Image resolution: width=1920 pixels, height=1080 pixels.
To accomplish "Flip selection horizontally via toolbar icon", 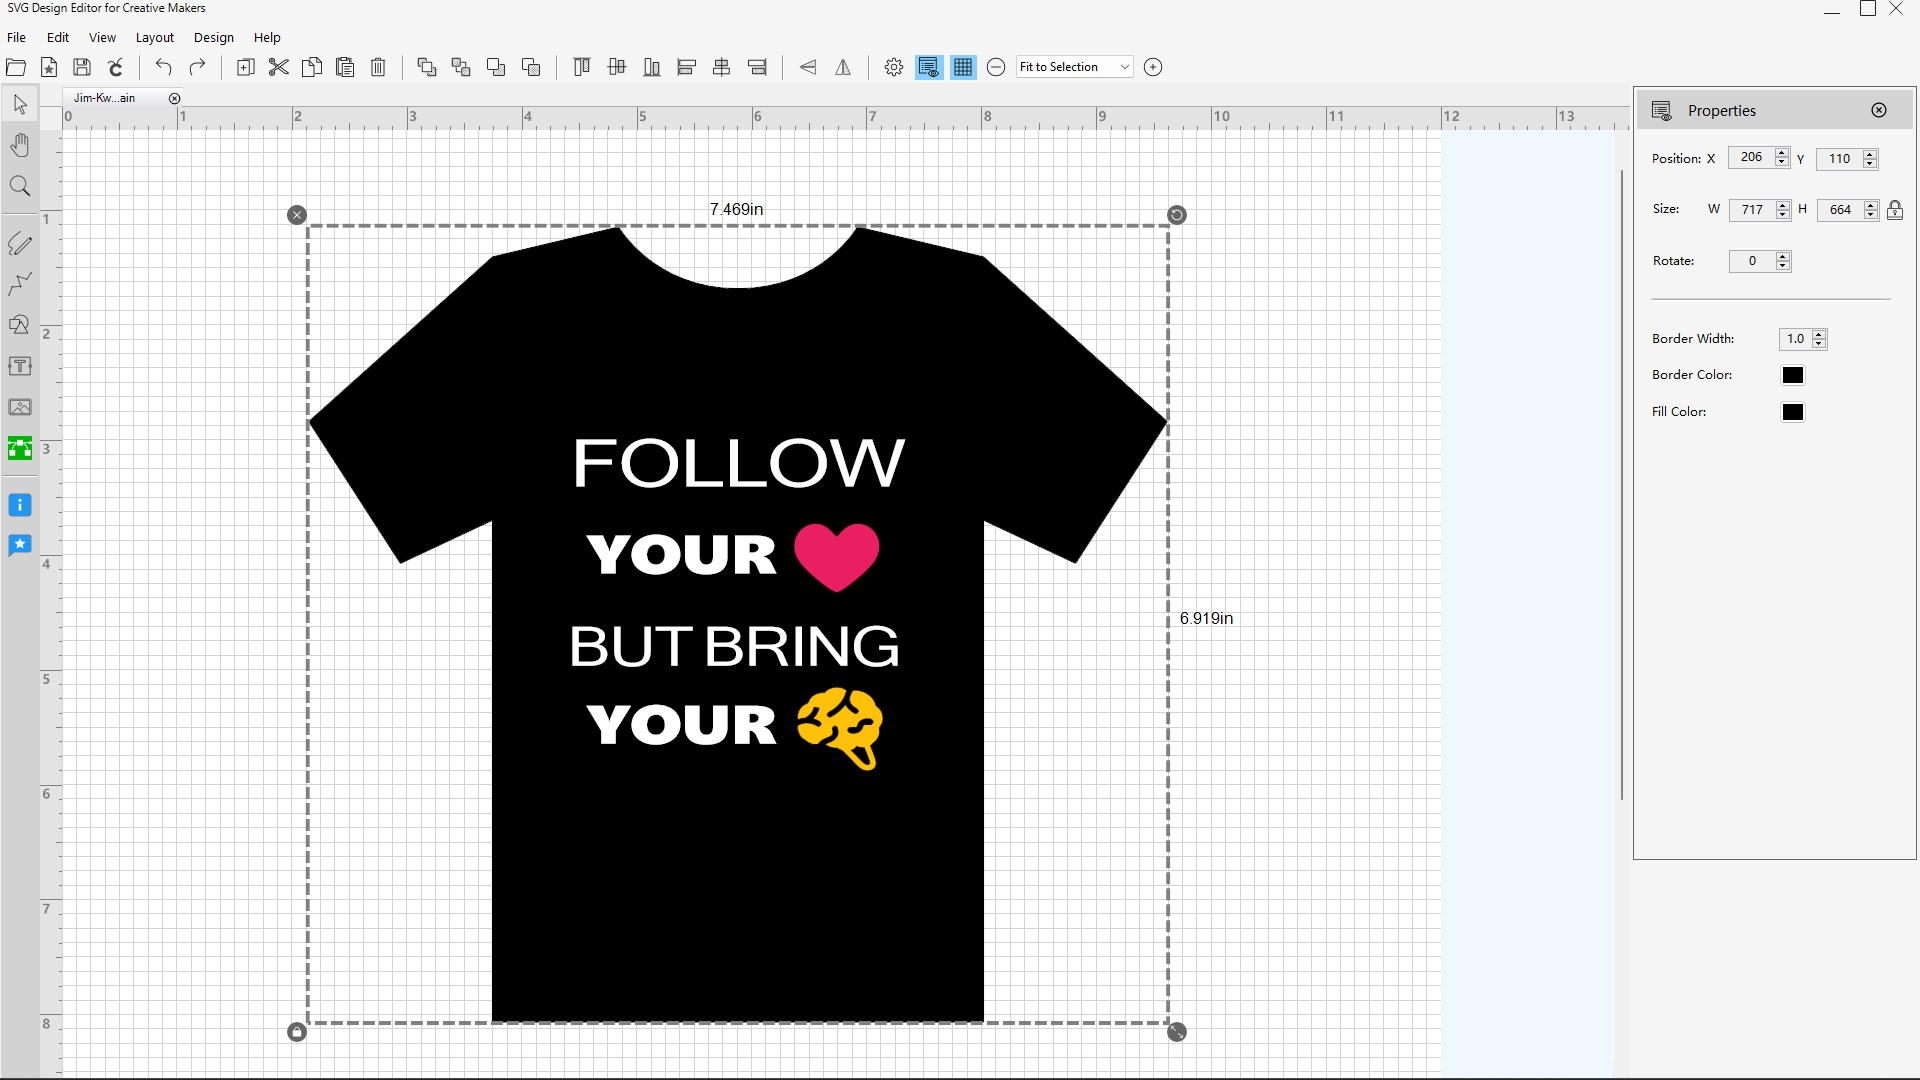I will pyautogui.click(x=843, y=67).
